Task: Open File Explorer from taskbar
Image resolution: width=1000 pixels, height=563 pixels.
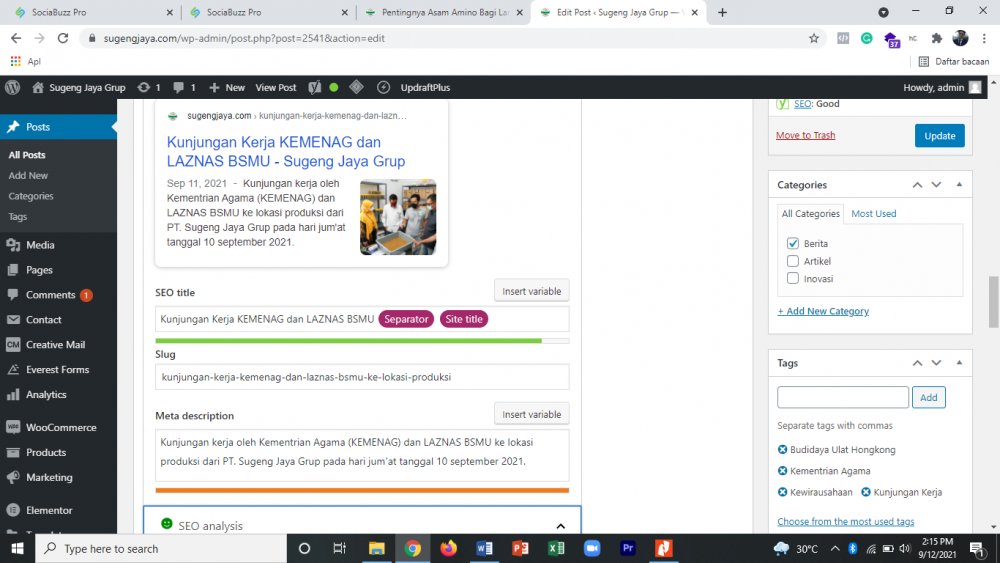Action: 376,548
